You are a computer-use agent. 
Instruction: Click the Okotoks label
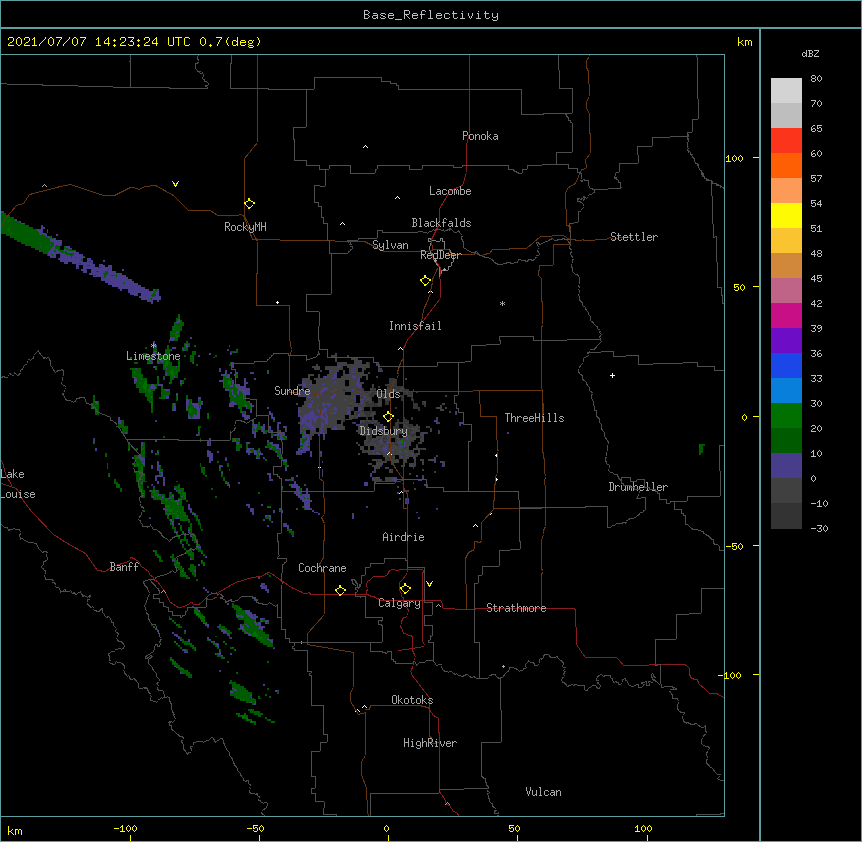(x=412, y=700)
